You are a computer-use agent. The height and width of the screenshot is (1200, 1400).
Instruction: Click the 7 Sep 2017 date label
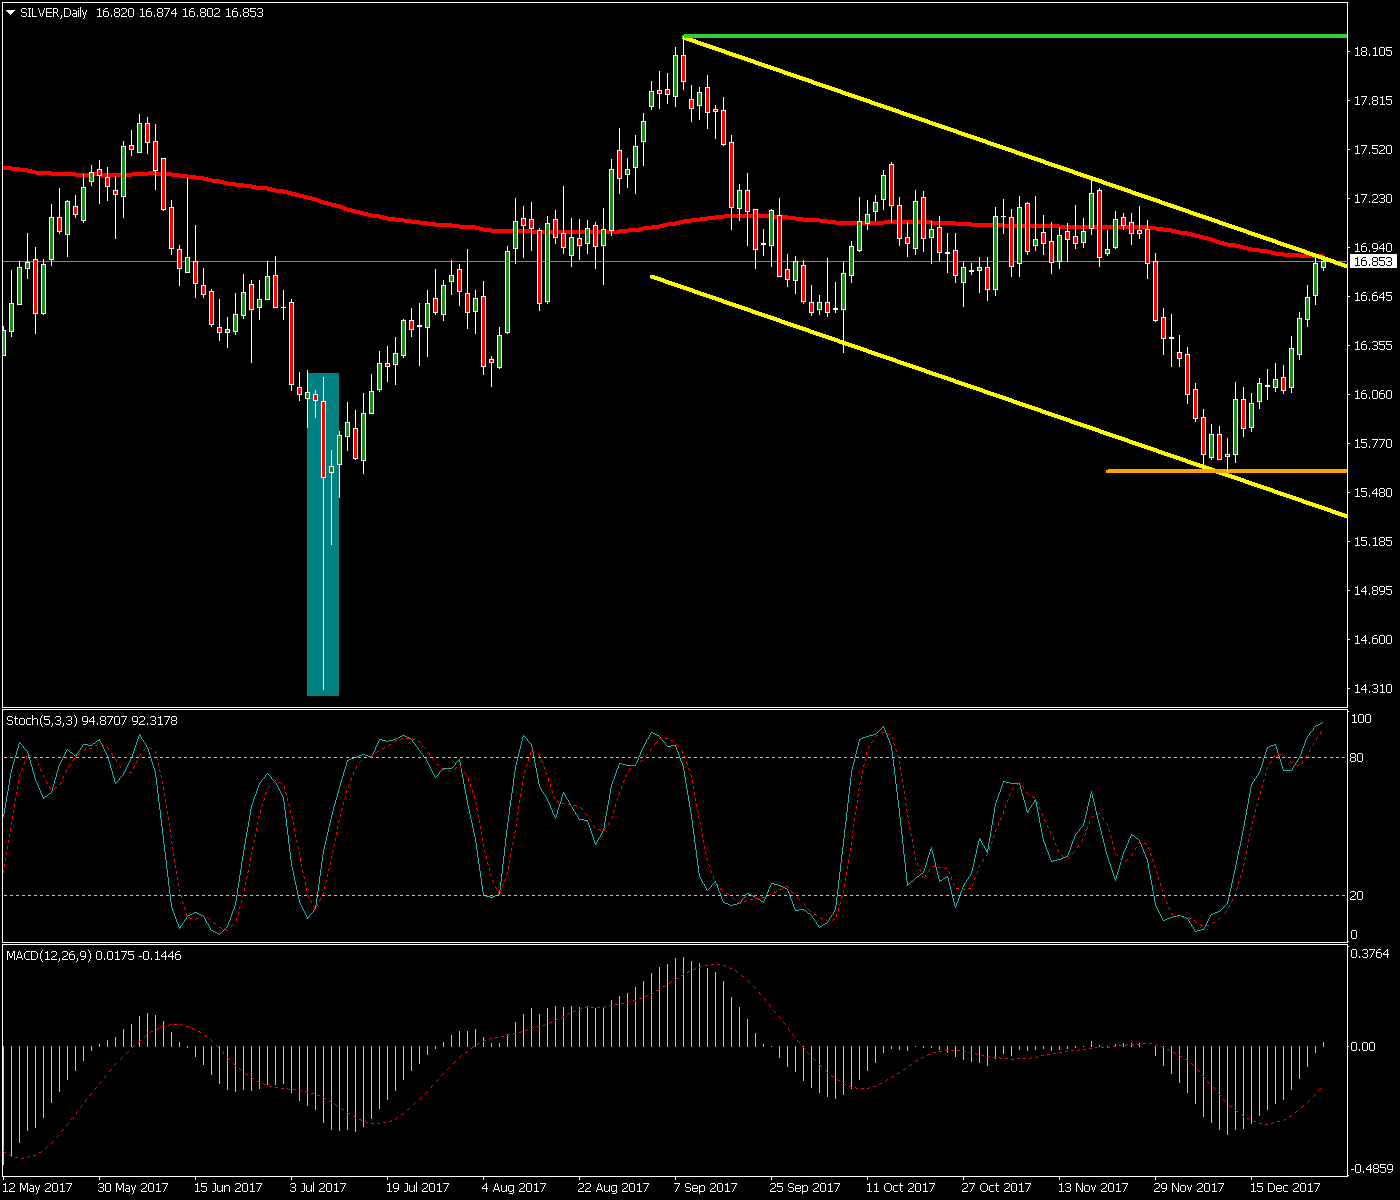coord(706,1187)
